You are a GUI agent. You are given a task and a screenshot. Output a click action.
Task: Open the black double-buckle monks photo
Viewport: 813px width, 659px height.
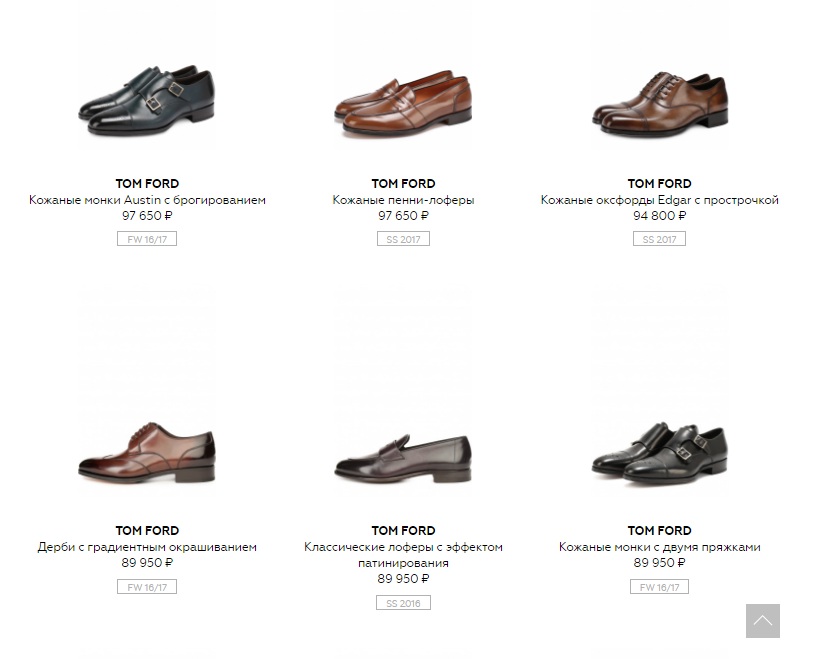pyautogui.click(x=659, y=453)
